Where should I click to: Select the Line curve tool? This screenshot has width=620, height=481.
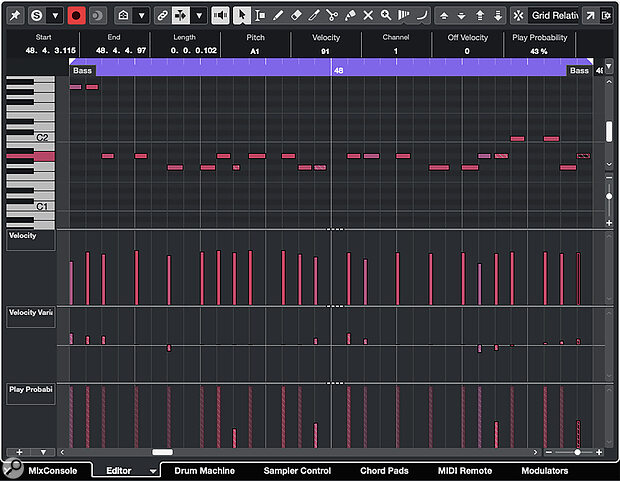[x=422, y=16]
